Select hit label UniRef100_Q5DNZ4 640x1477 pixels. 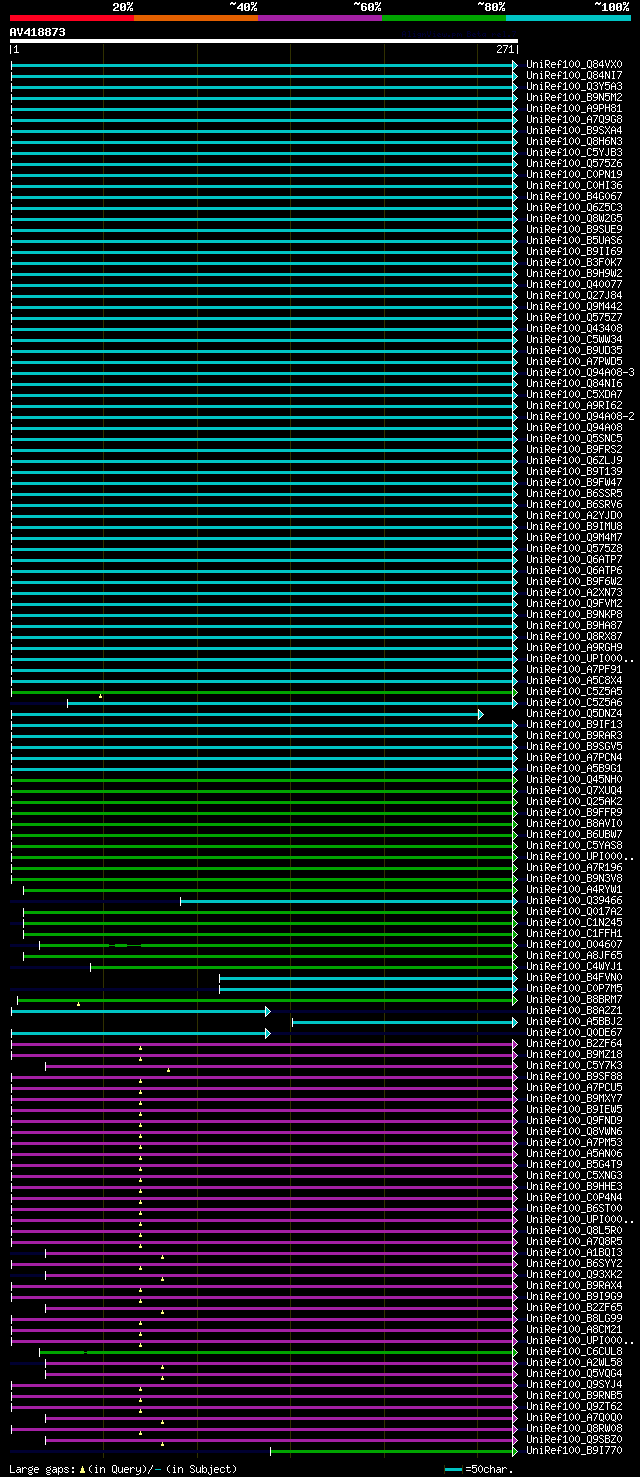(x=573, y=713)
